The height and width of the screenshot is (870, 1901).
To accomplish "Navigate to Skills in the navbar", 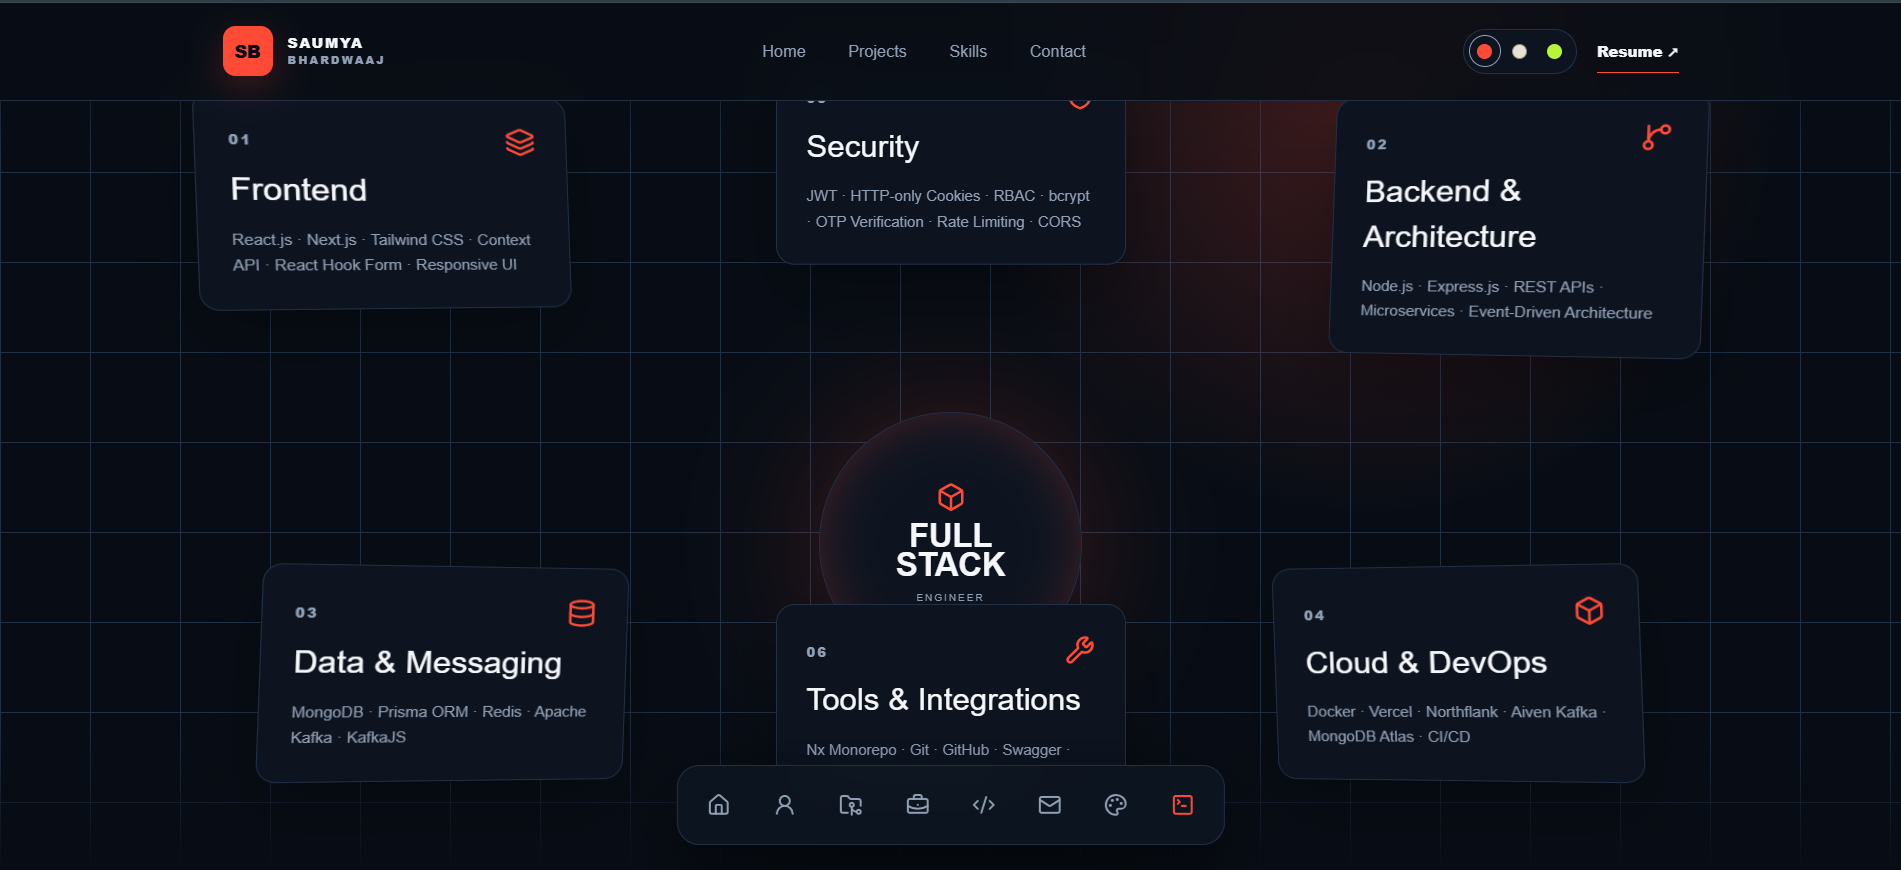I will (968, 51).
